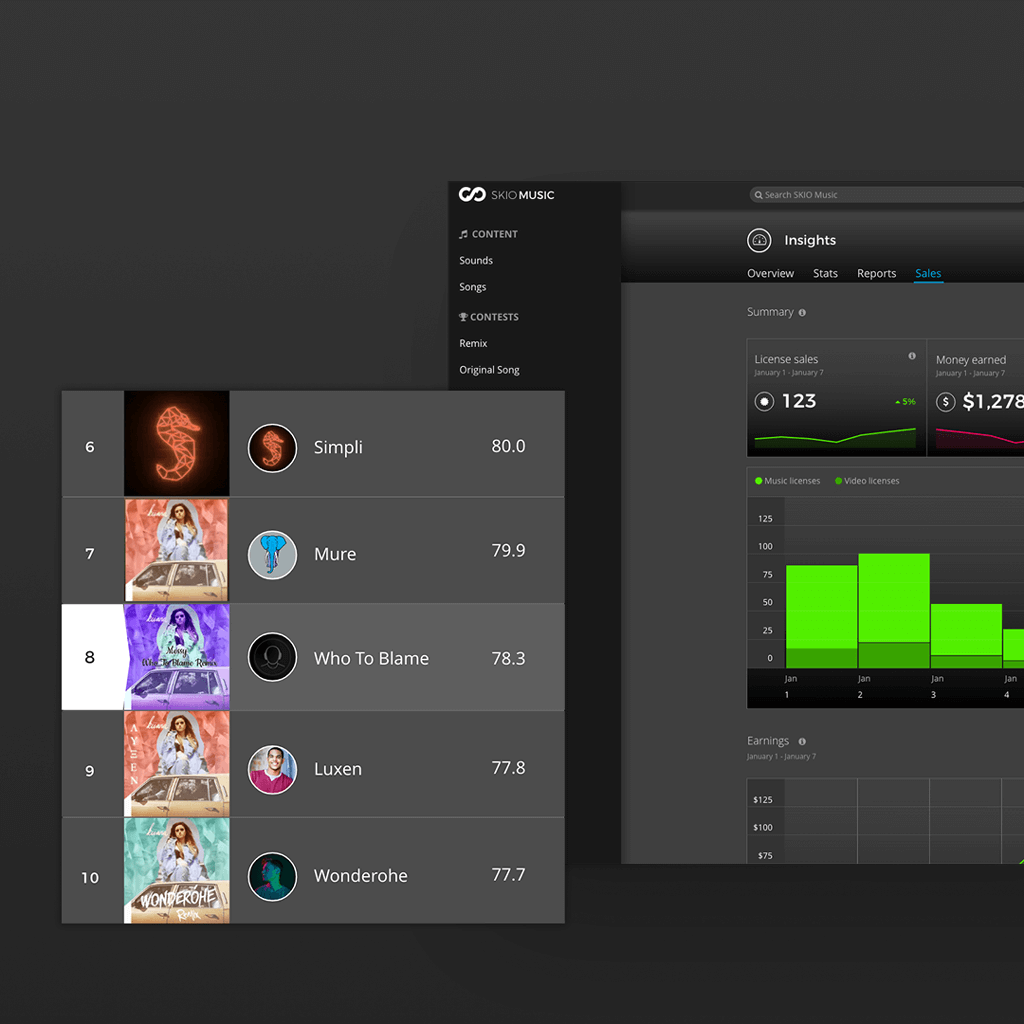
Task: Open Simpli's seahorse avatar
Action: point(272,448)
